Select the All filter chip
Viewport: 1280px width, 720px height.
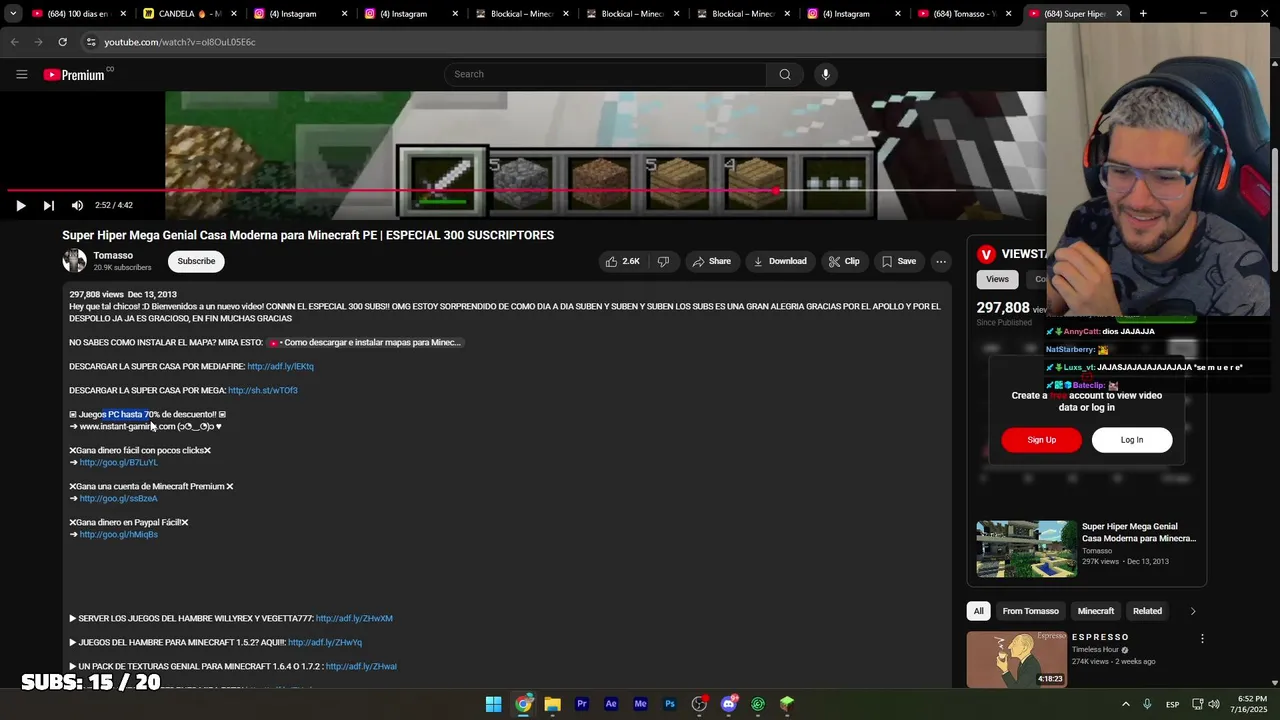pos(978,611)
